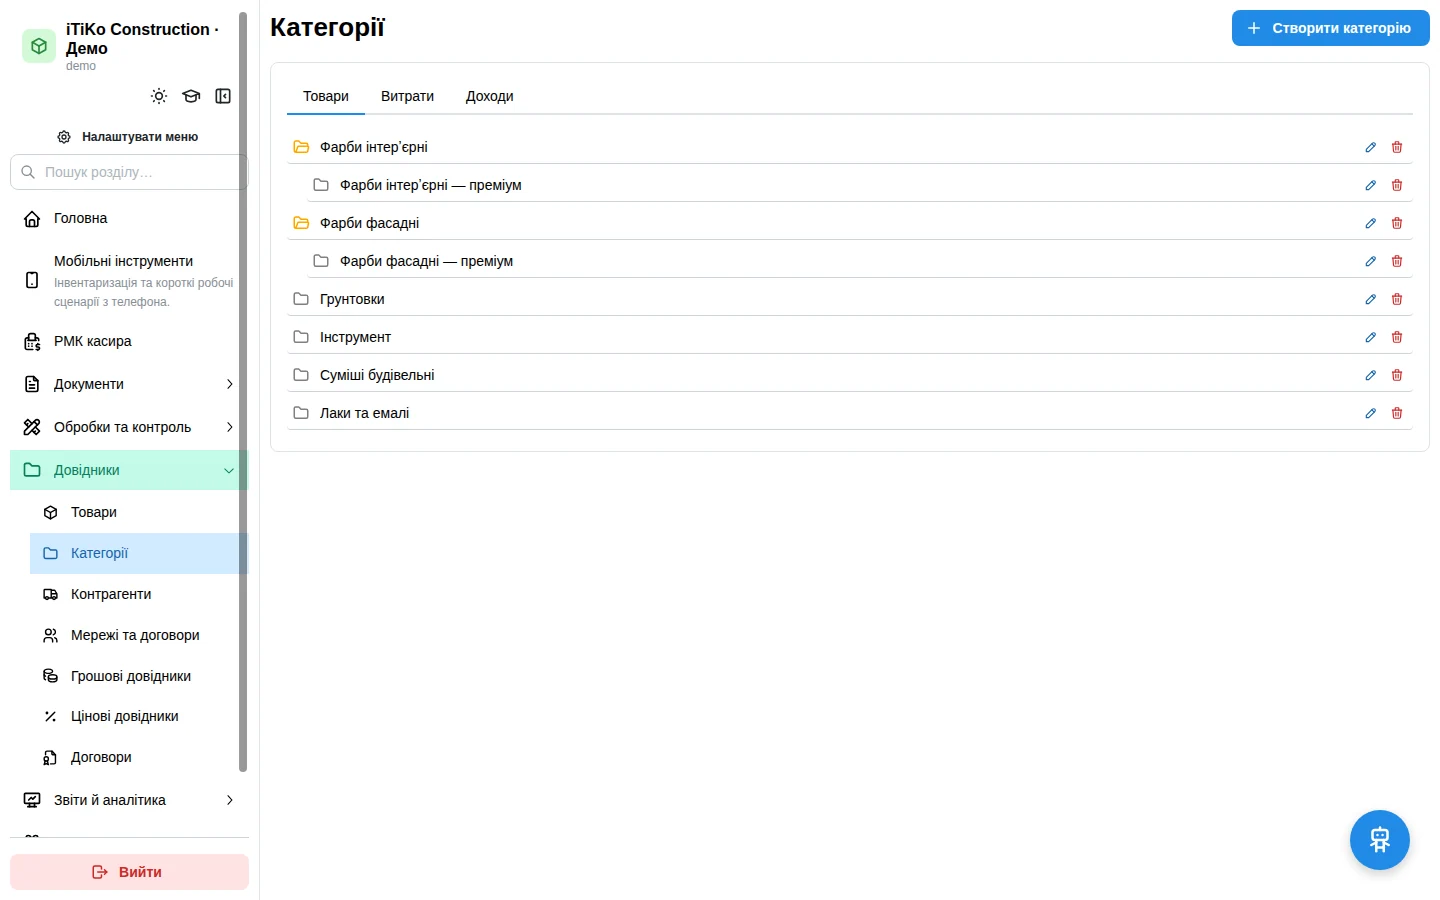Edit the Фарби фасадні — преміум subcategory
Viewport: 1440px width, 900px height.
pos(1371,261)
